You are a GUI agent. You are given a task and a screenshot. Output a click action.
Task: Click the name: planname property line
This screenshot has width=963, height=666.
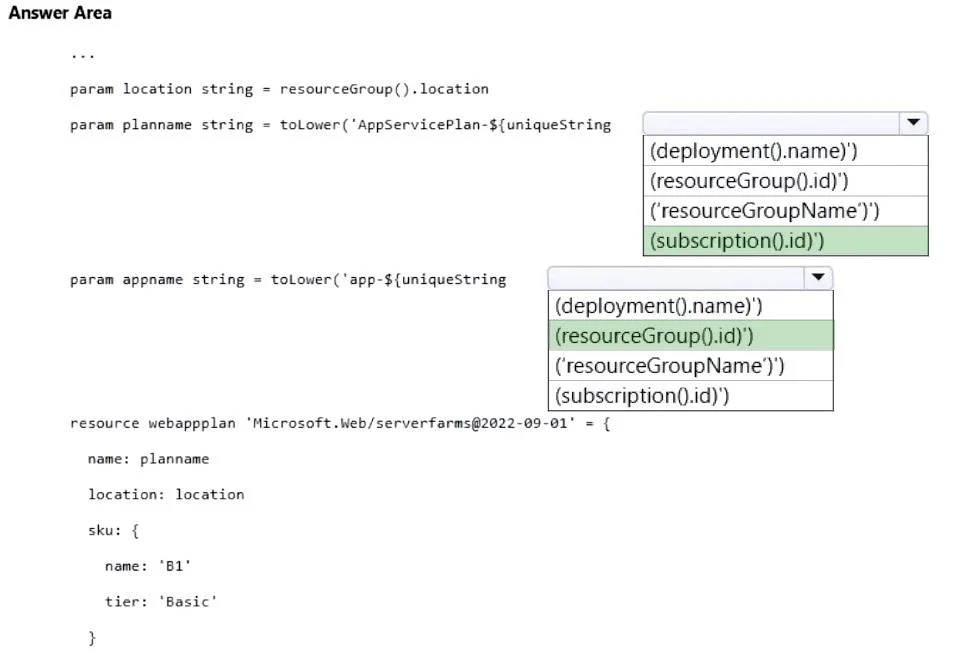(148, 459)
